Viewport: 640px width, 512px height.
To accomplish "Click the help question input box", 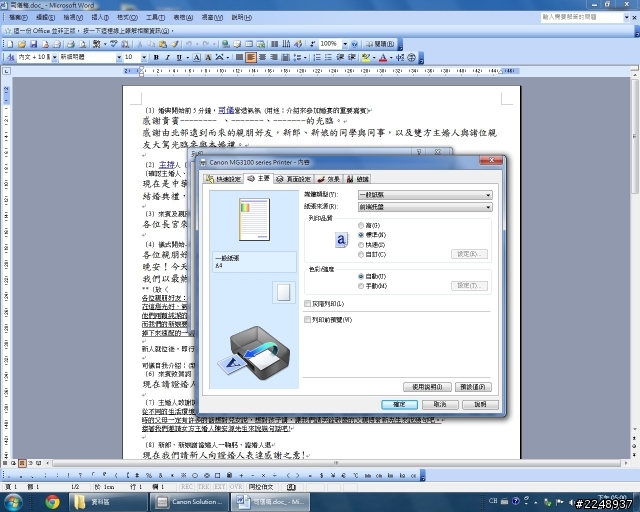I will (x=582, y=17).
